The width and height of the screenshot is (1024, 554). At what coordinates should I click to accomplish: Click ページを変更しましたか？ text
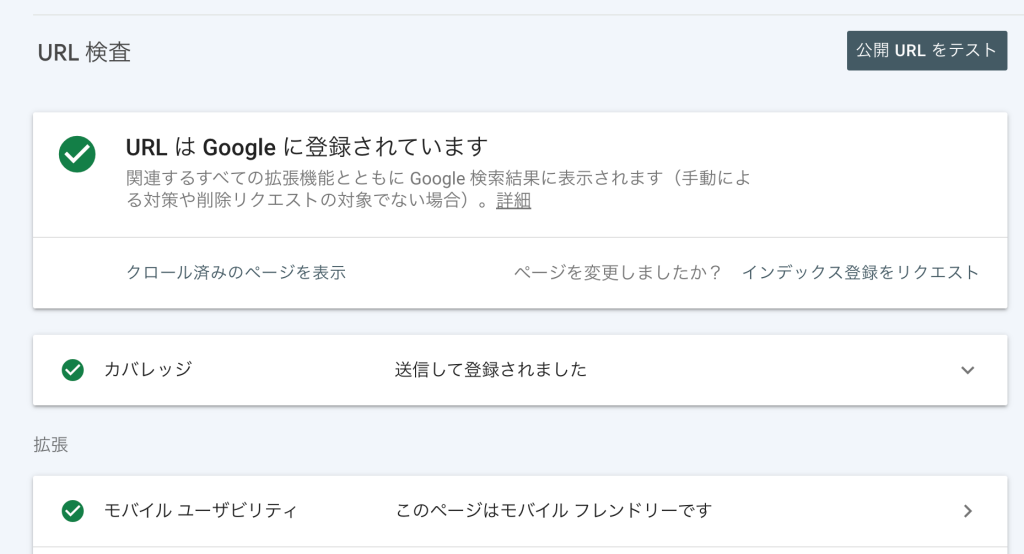618,272
